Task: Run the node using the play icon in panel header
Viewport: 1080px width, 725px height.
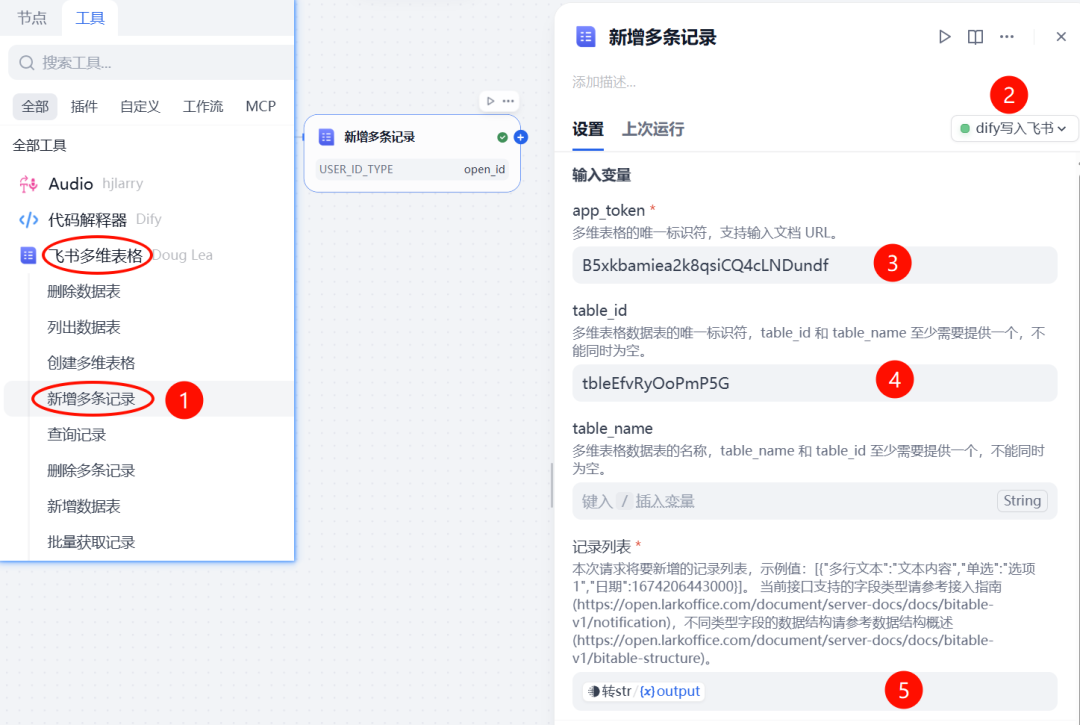Action: [x=944, y=36]
